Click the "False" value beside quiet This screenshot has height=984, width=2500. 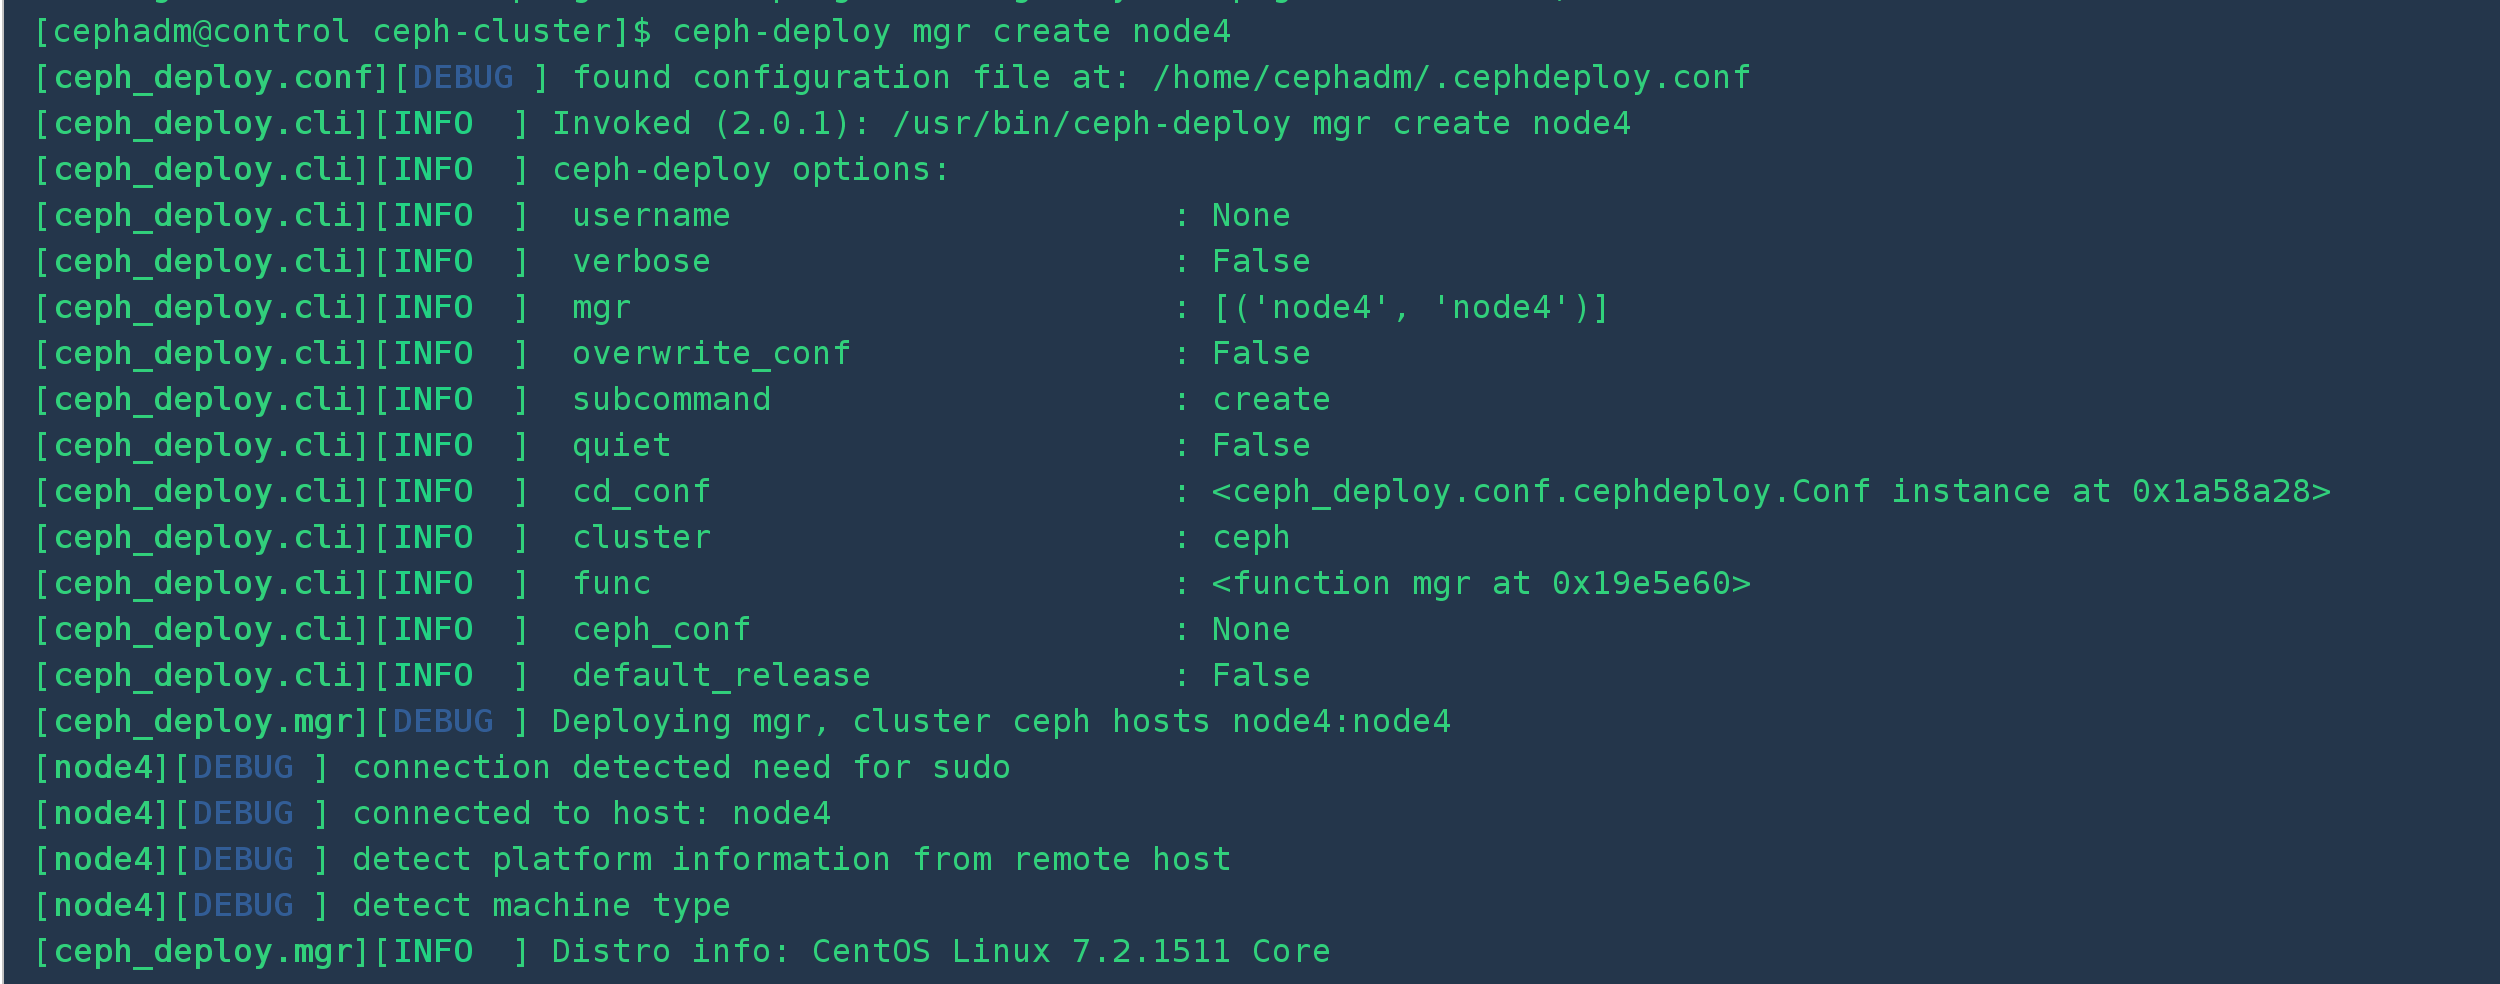1262,446
